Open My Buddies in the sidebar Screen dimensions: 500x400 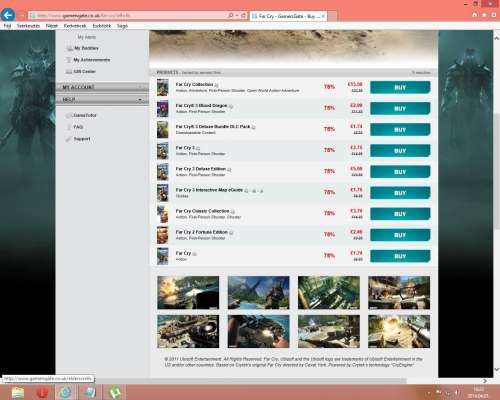pos(86,48)
